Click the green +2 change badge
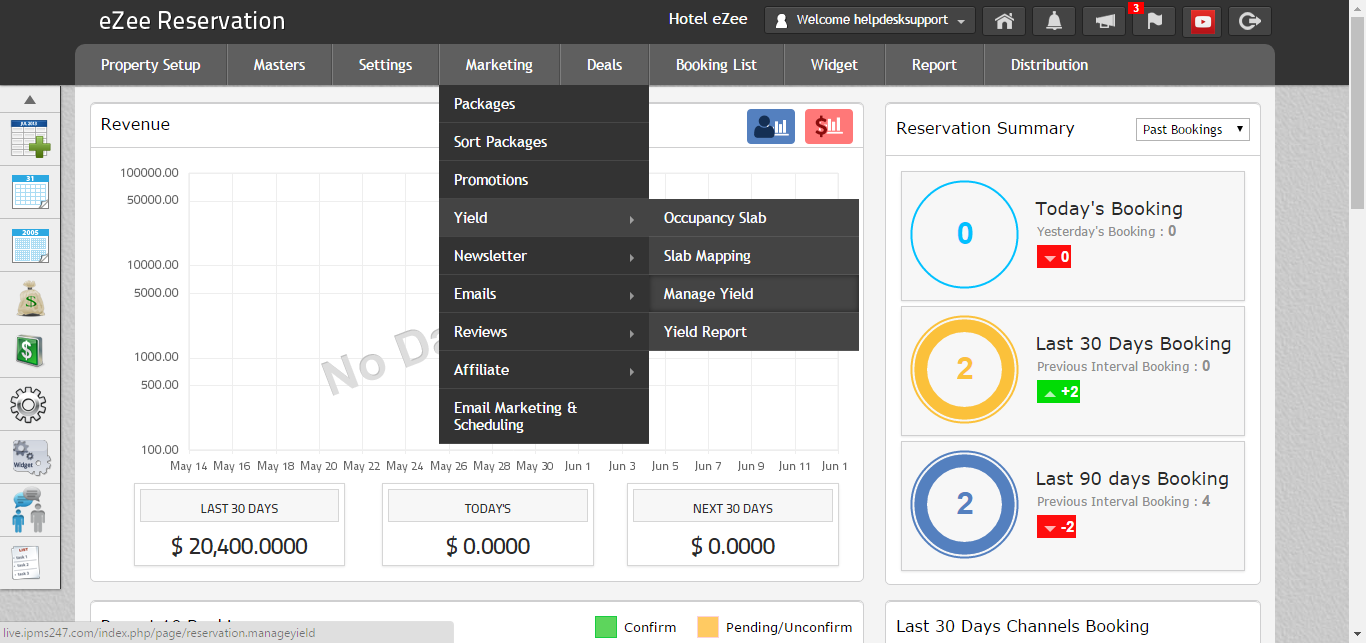The image size is (1366, 643). (x=1058, y=392)
